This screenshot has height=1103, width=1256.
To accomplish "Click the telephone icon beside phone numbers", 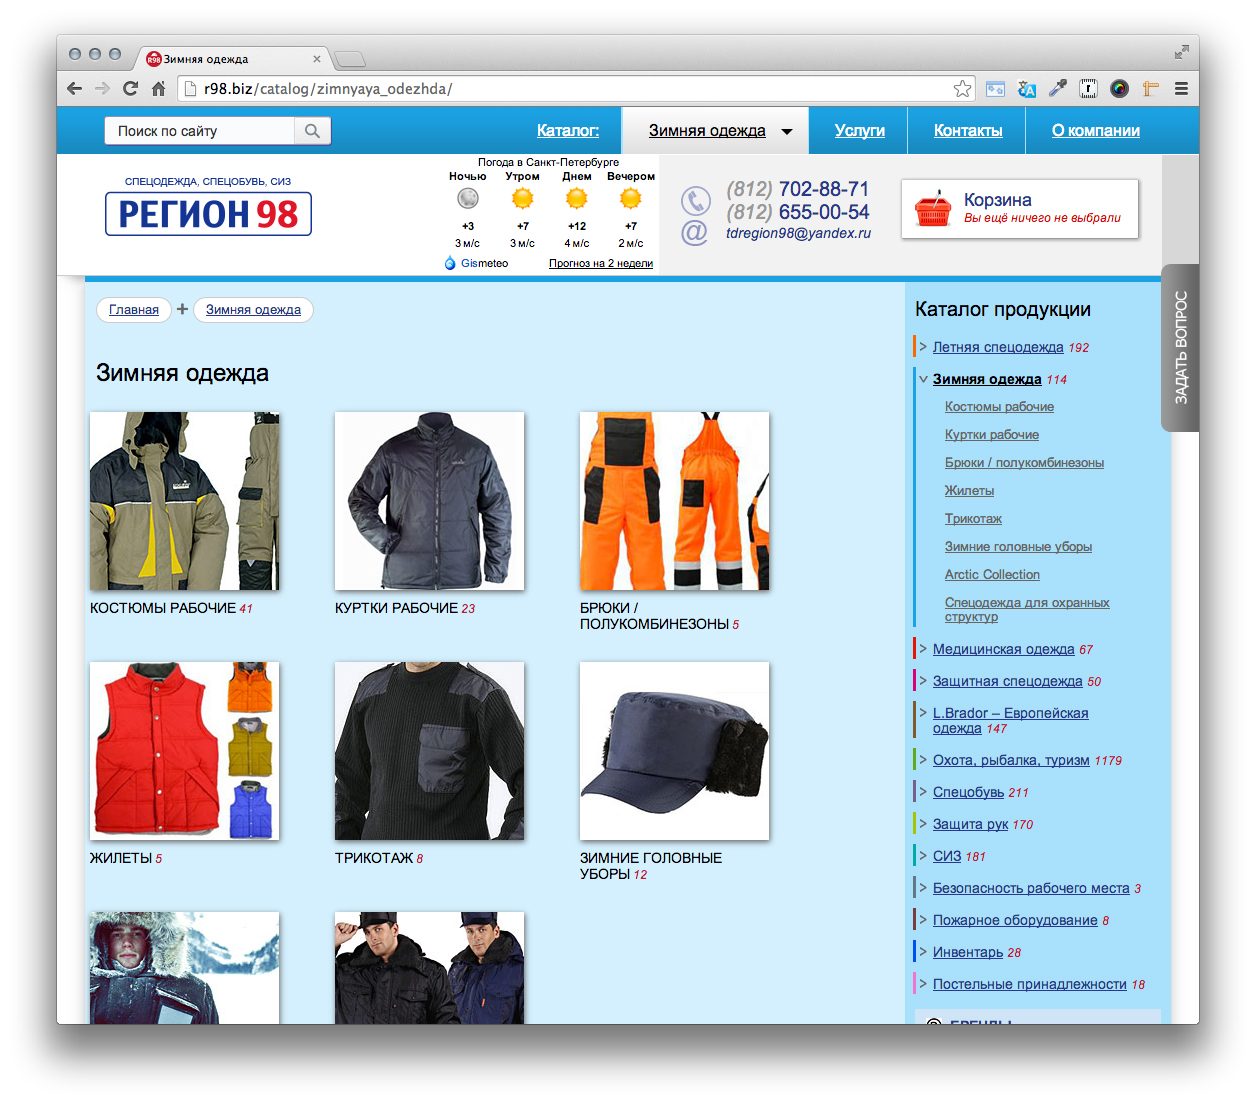I will click(695, 200).
